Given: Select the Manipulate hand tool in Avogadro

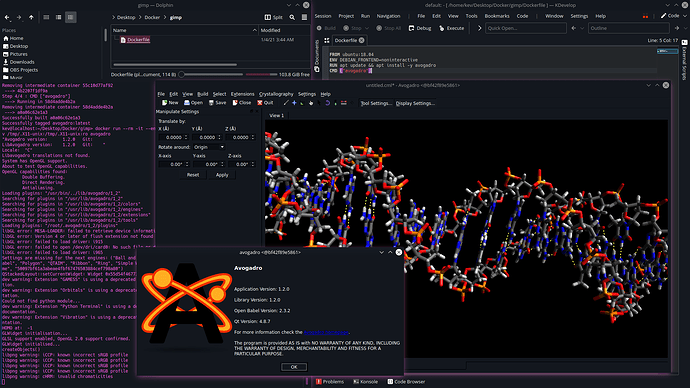Looking at the screenshot, I should [311, 103].
